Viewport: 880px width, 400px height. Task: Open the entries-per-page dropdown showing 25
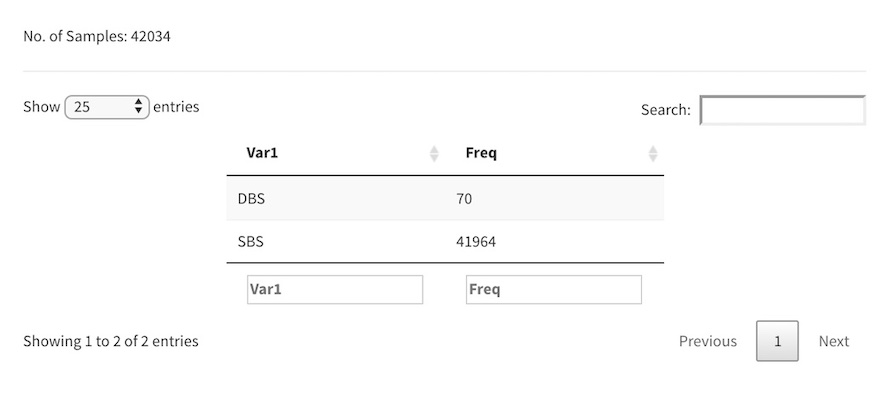pyautogui.click(x=107, y=107)
